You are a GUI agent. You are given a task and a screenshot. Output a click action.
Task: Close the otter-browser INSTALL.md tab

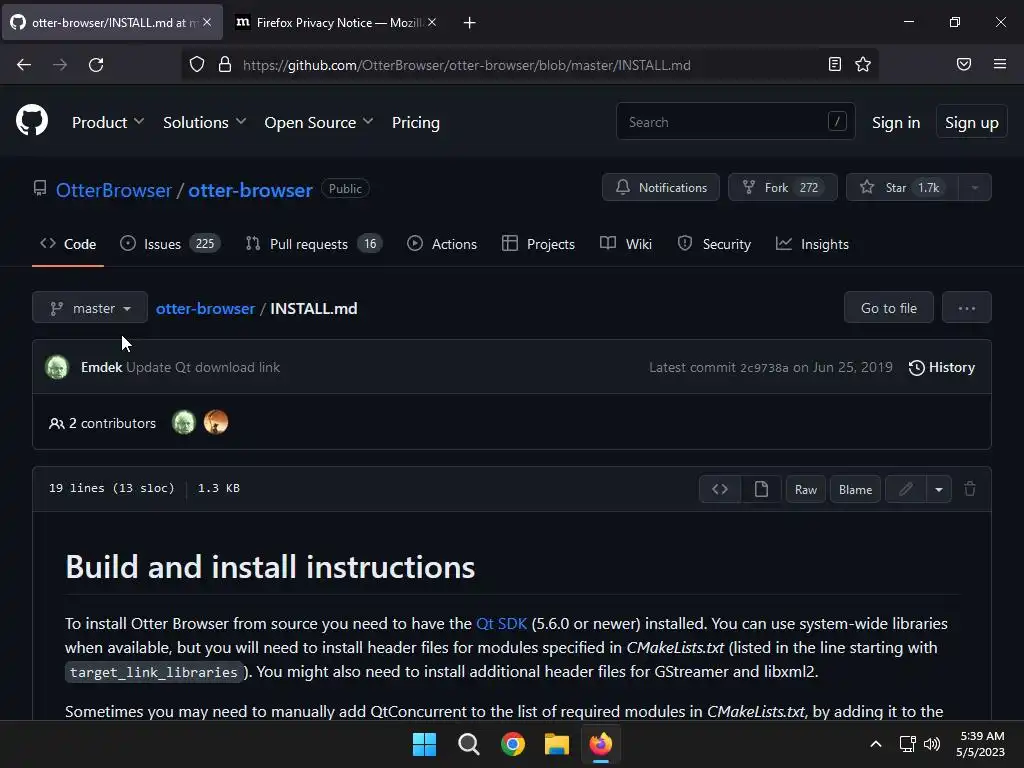(x=207, y=22)
